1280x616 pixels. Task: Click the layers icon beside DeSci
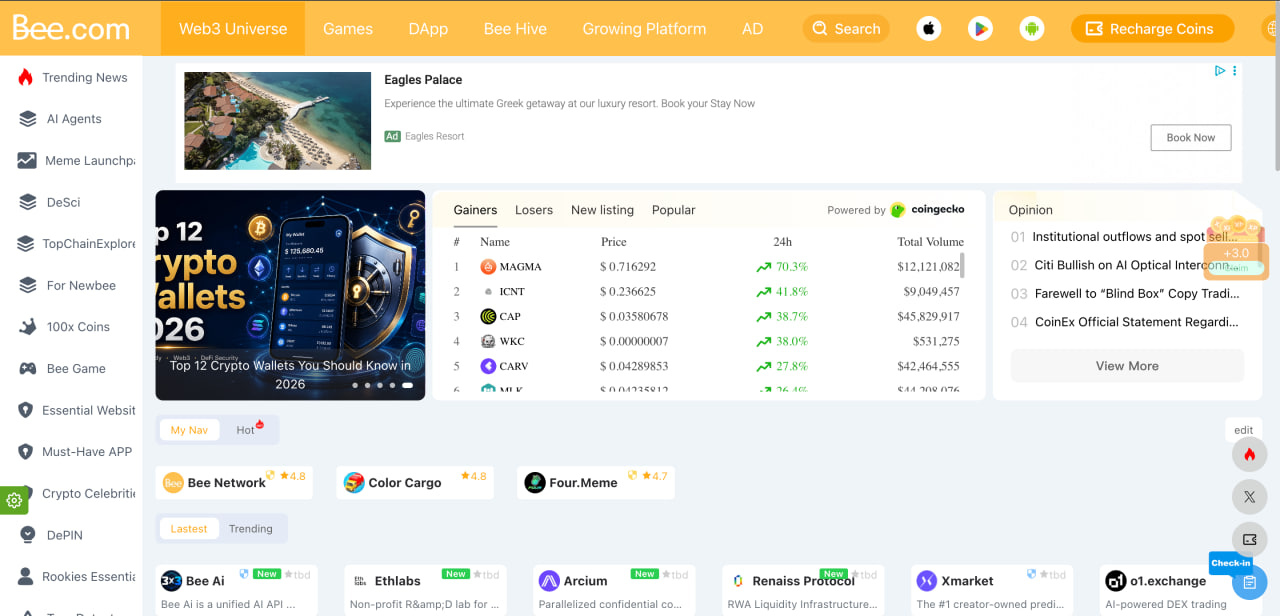pos(28,202)
